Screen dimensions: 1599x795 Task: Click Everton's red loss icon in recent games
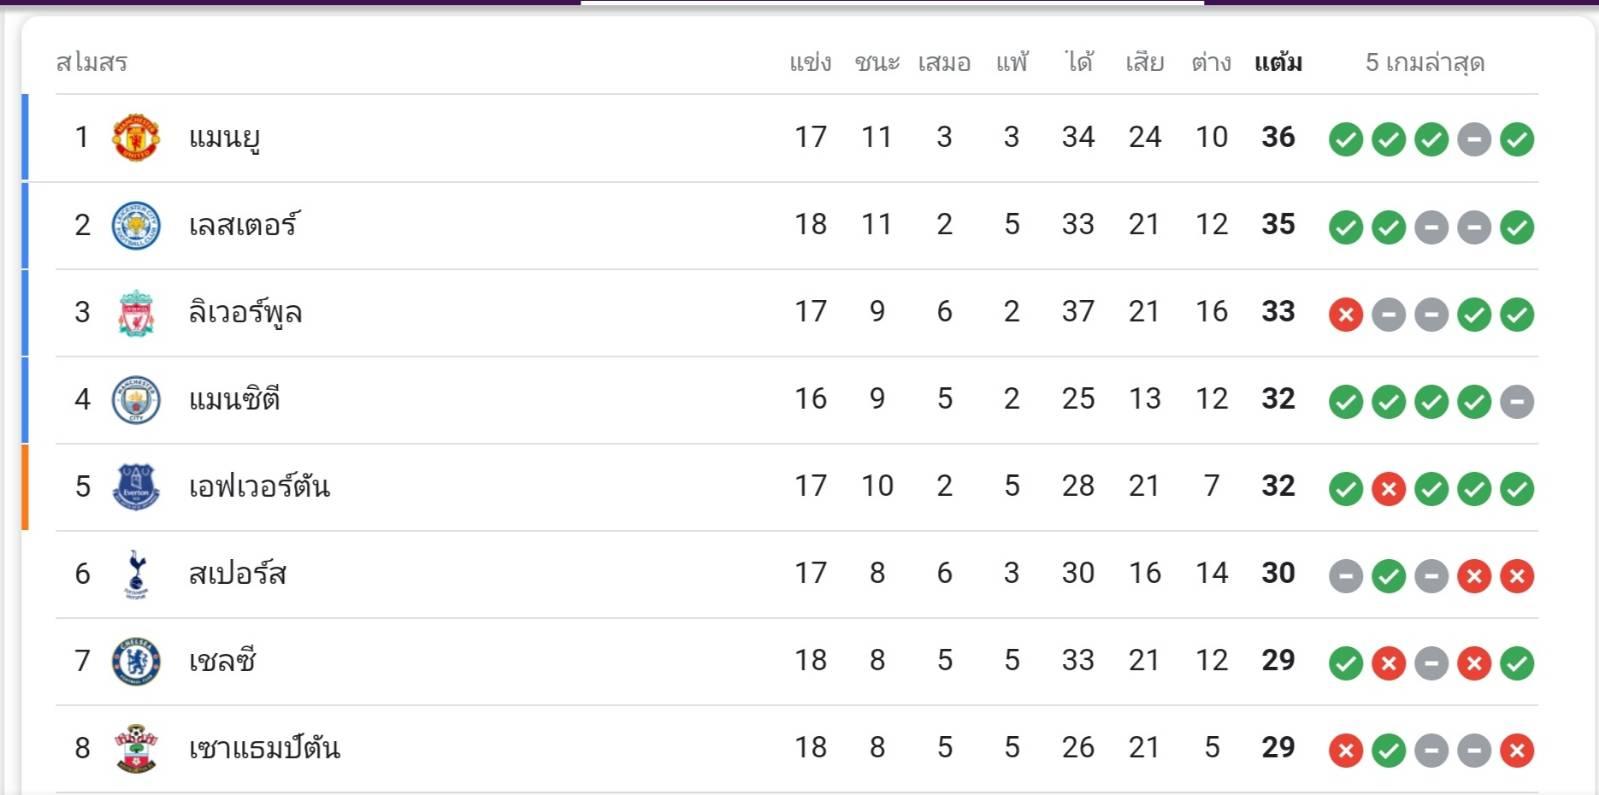[x=1388, y=489]
